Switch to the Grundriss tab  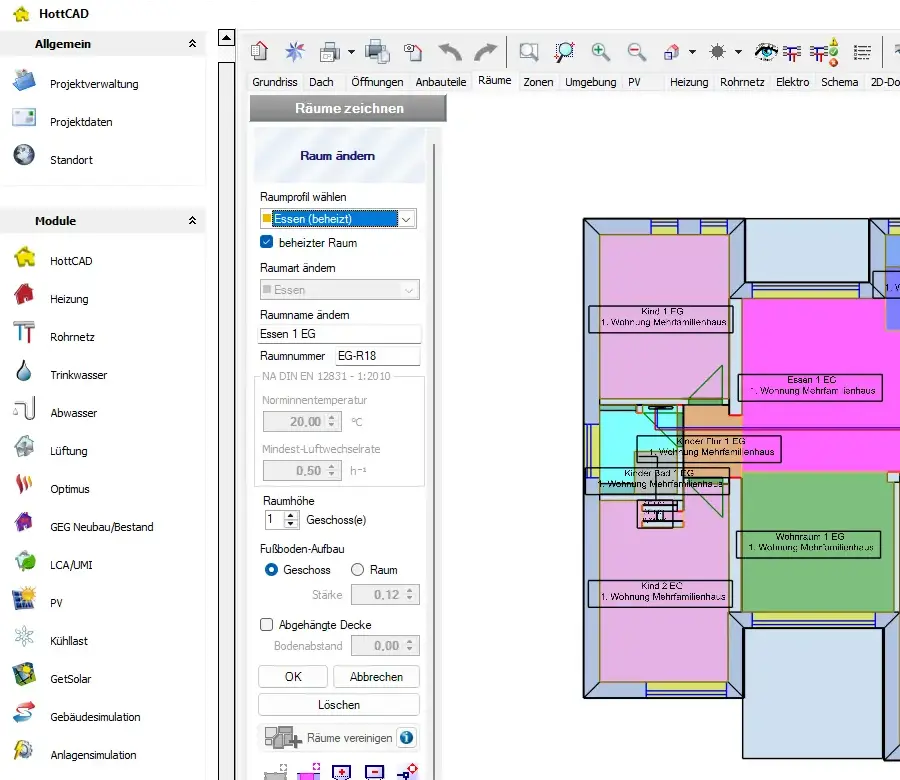pos(275,82)
